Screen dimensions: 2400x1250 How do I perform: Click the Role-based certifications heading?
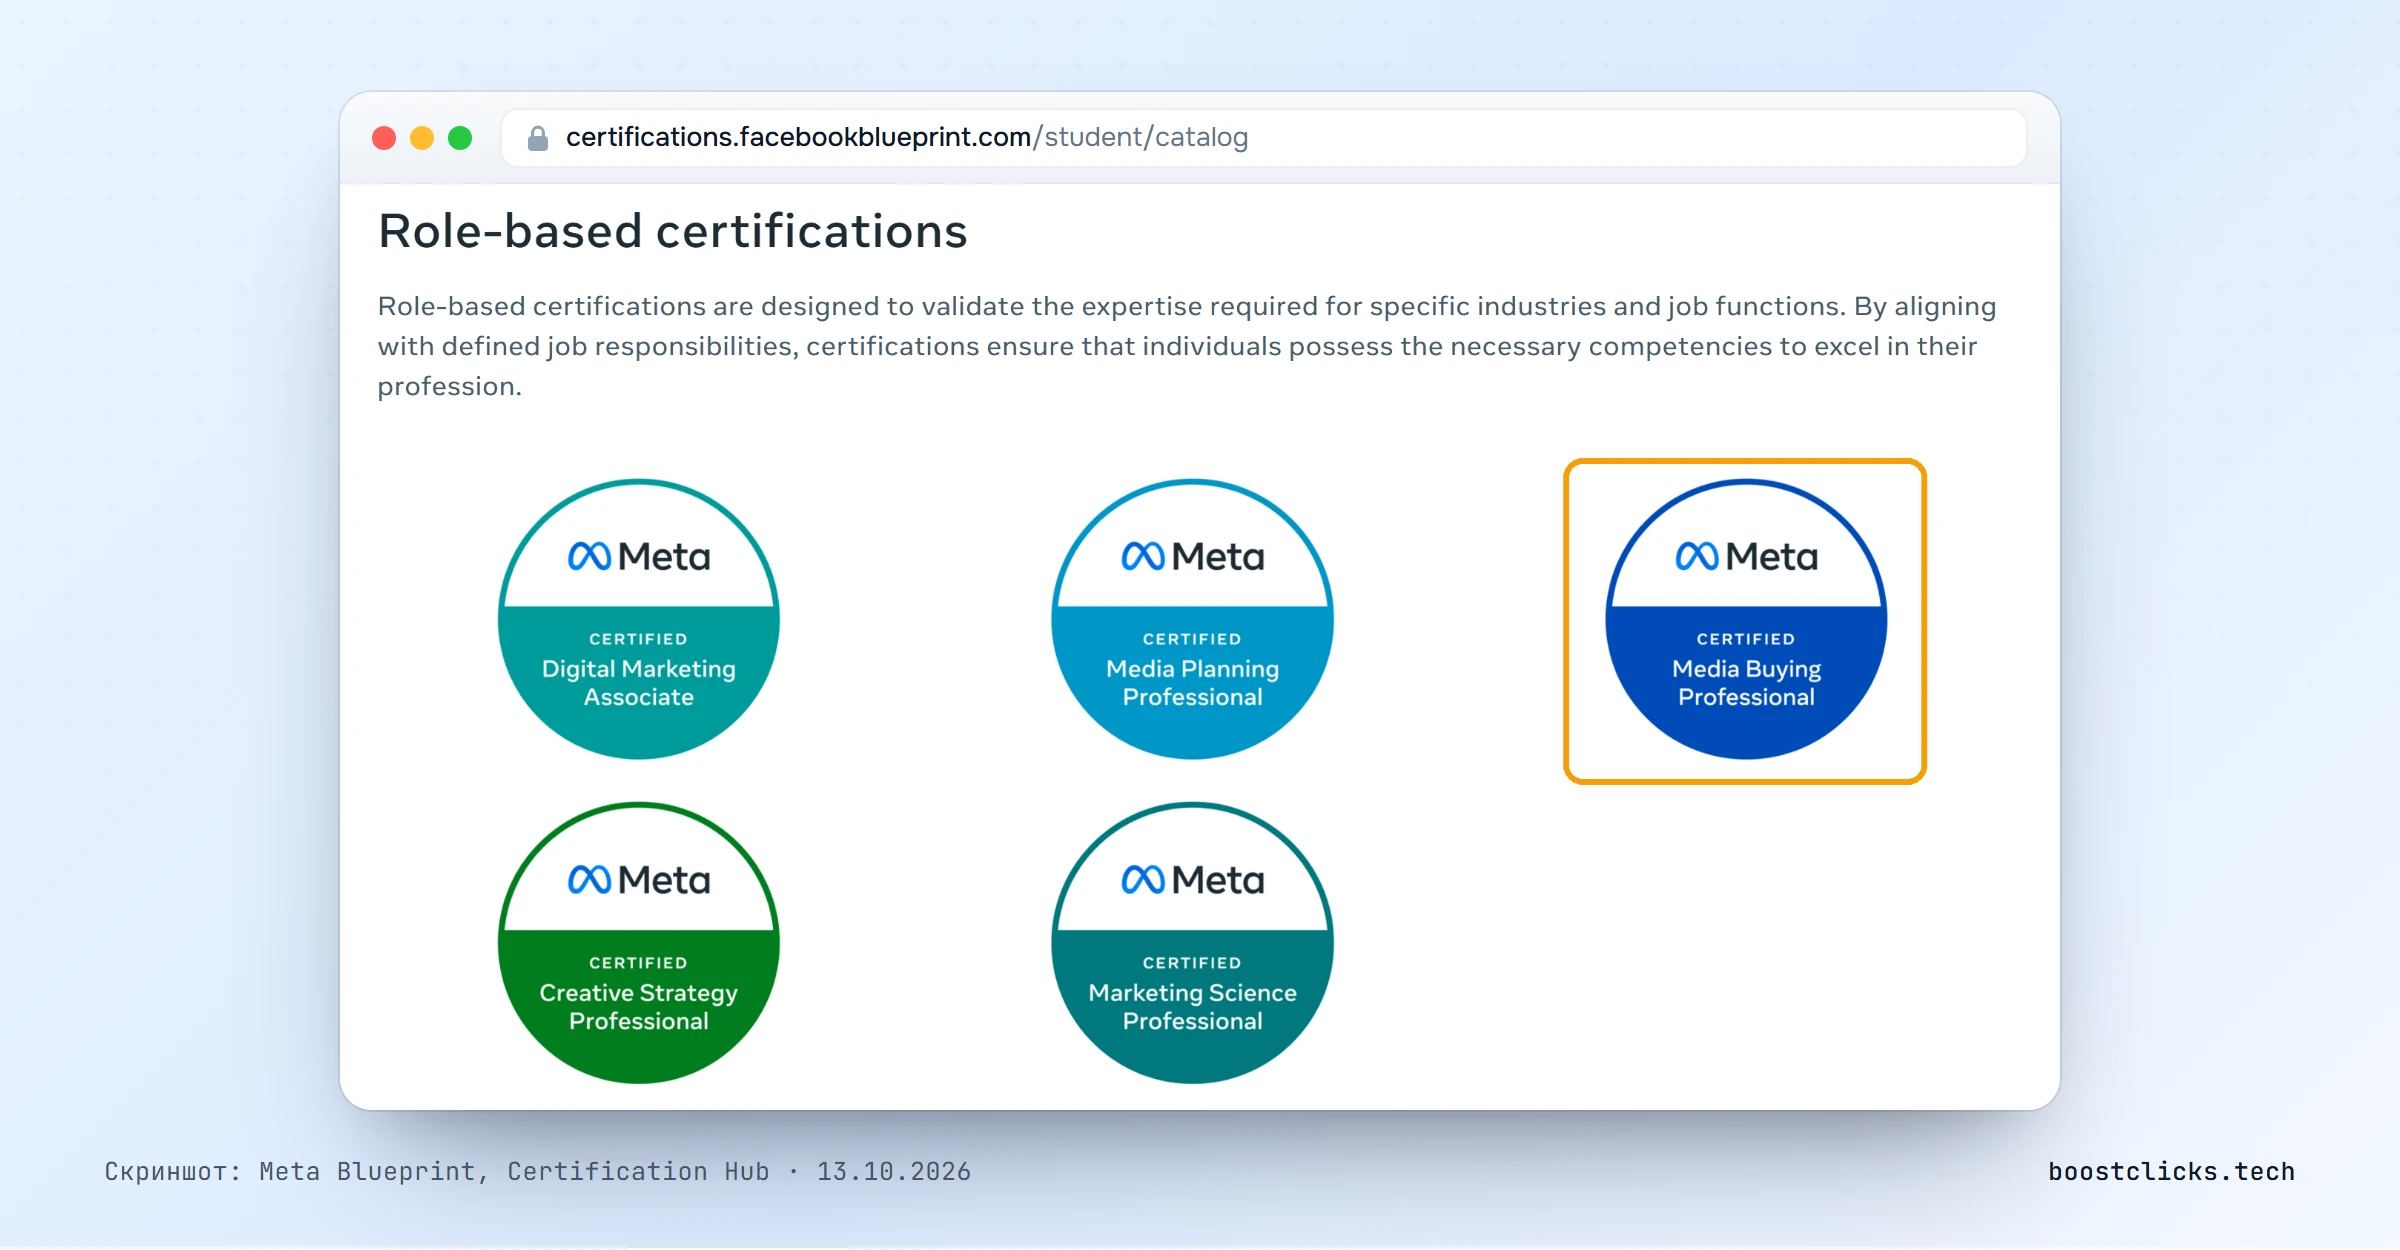[672, 231]
